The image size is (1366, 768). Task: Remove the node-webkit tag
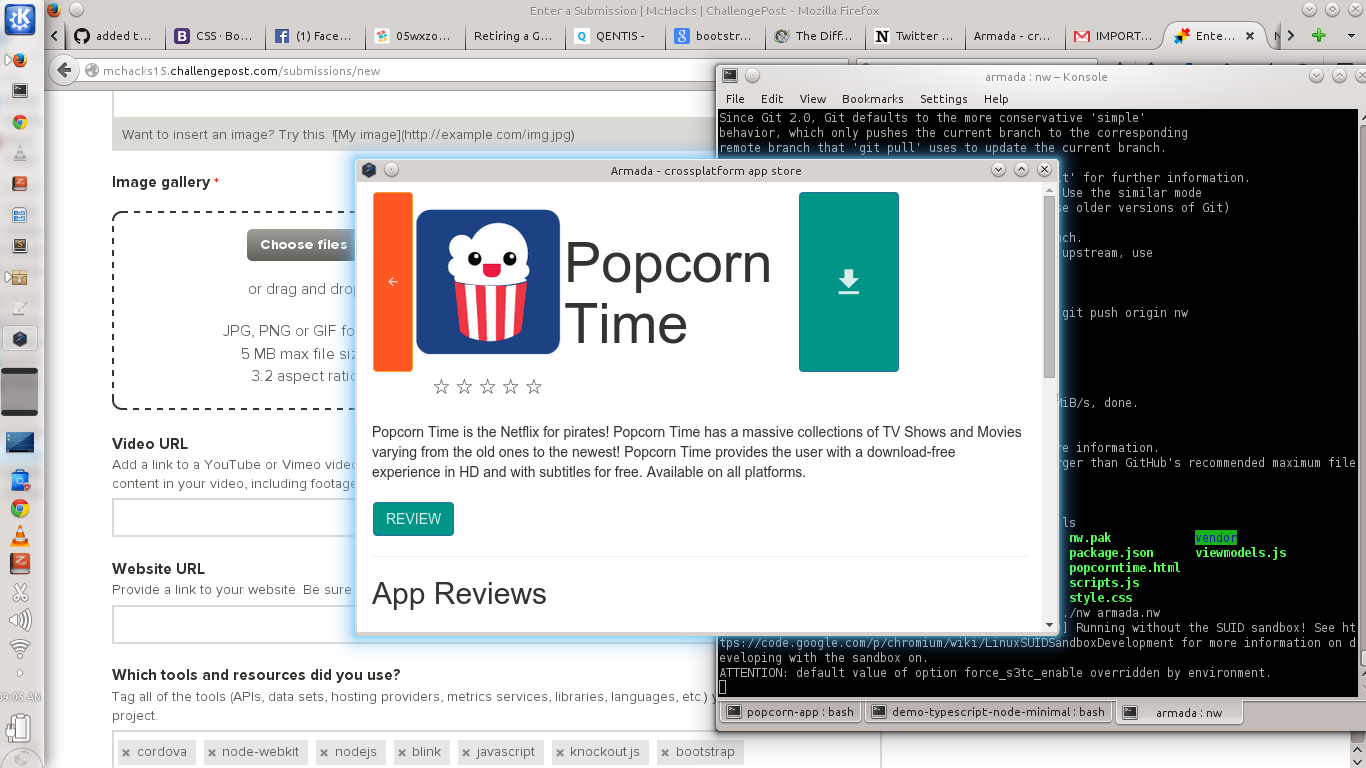[x=211, y=753]
